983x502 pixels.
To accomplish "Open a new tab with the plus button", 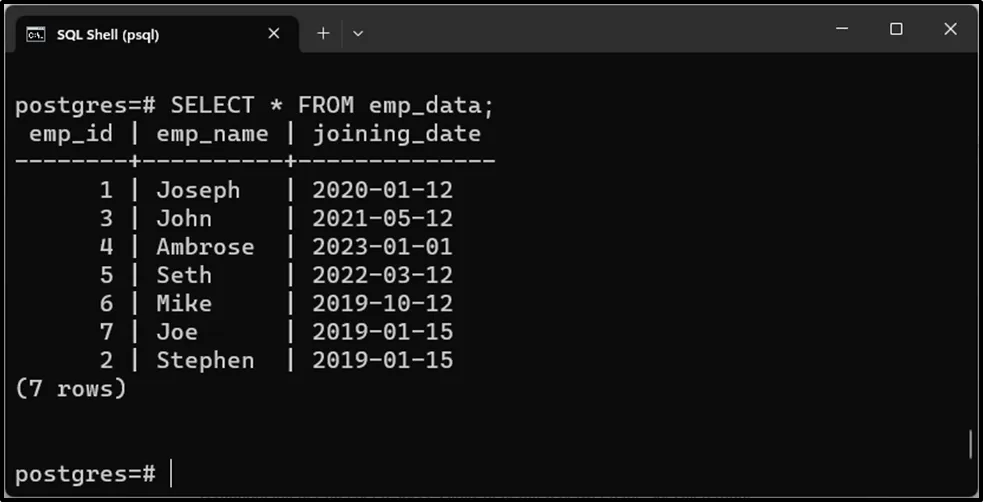I will 323,33.
